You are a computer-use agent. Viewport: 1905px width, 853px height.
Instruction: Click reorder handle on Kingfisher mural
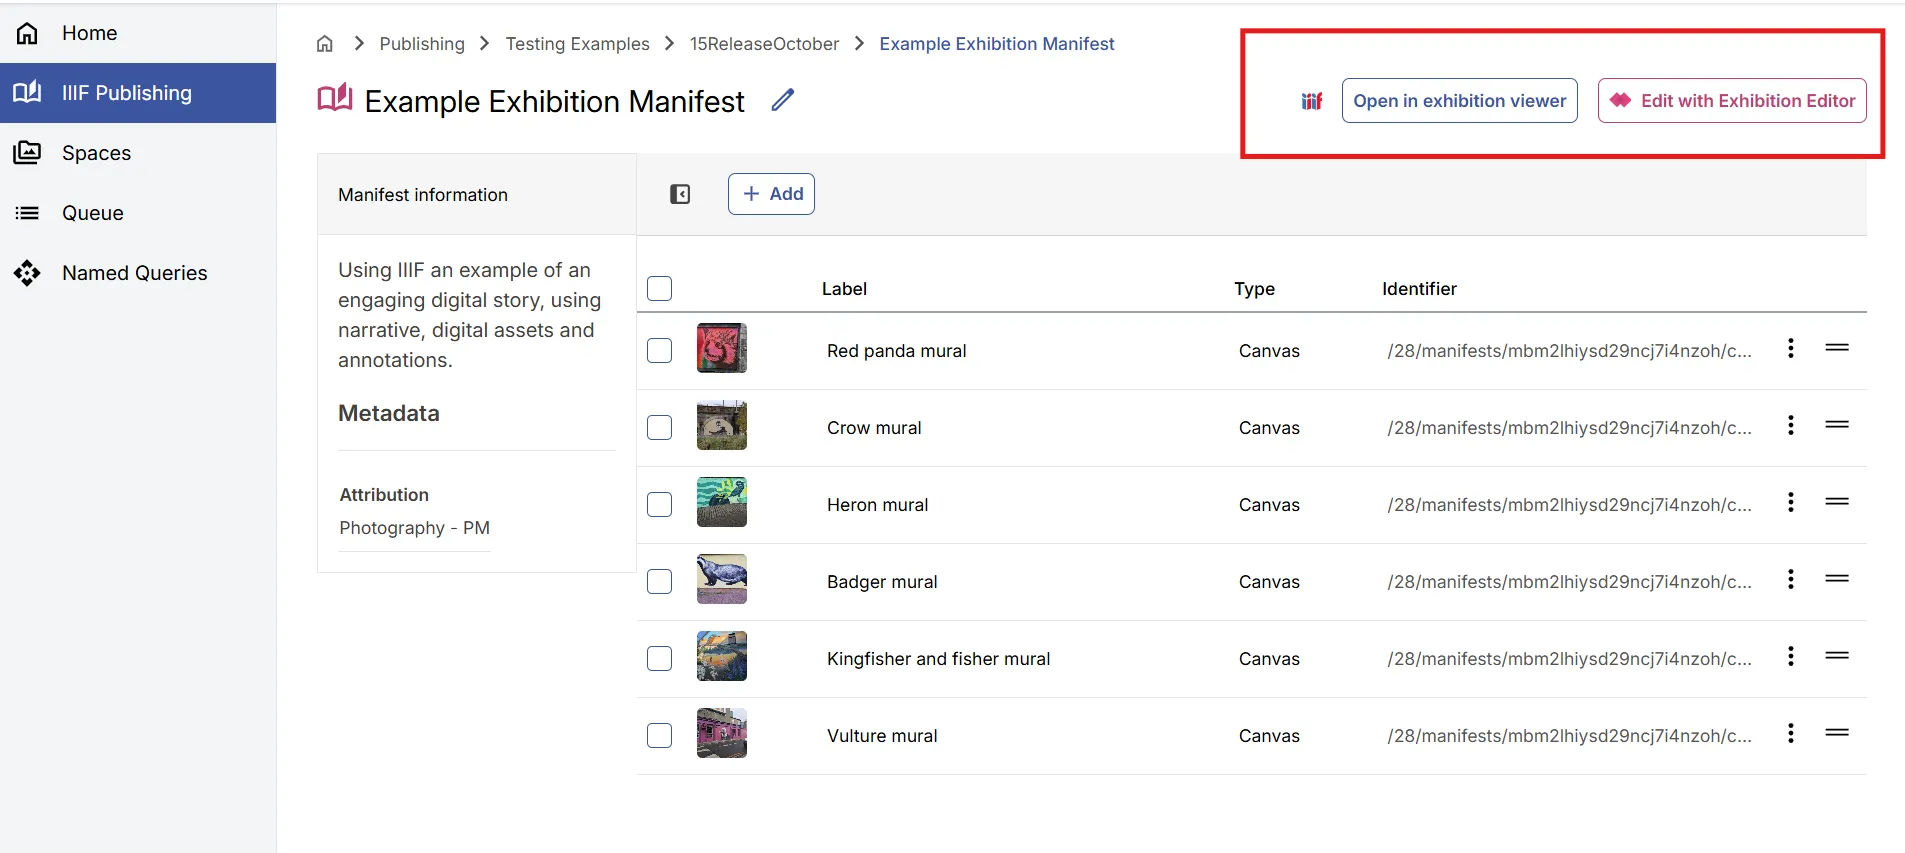pyautogui.click(x=1837, y=656)
